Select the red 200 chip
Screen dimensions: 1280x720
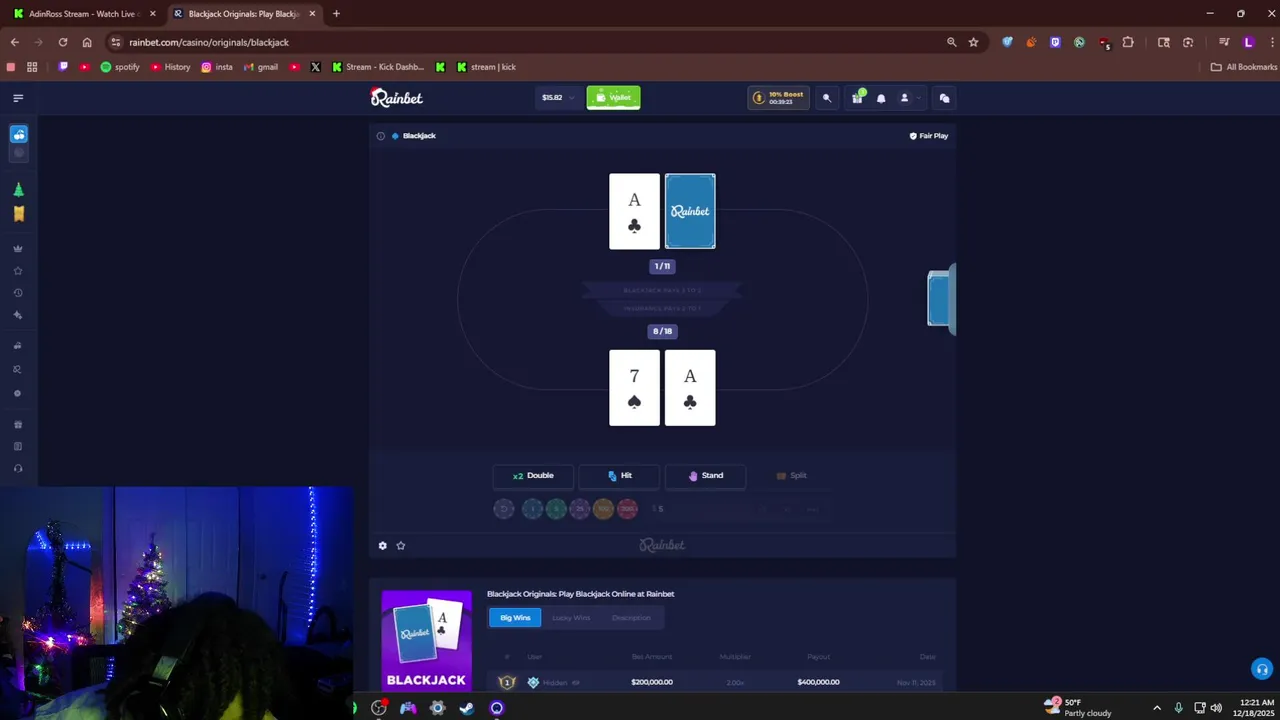(x=627, y=509)
